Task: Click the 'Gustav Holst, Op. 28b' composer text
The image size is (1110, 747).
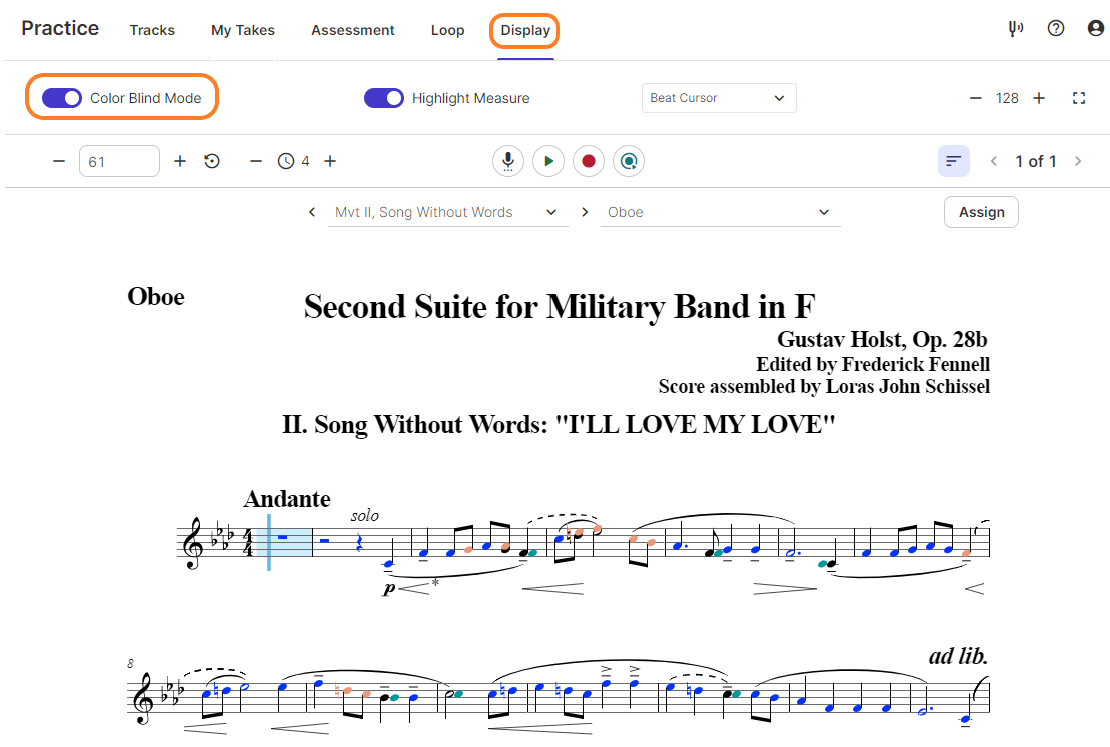Action: (882, 340)
